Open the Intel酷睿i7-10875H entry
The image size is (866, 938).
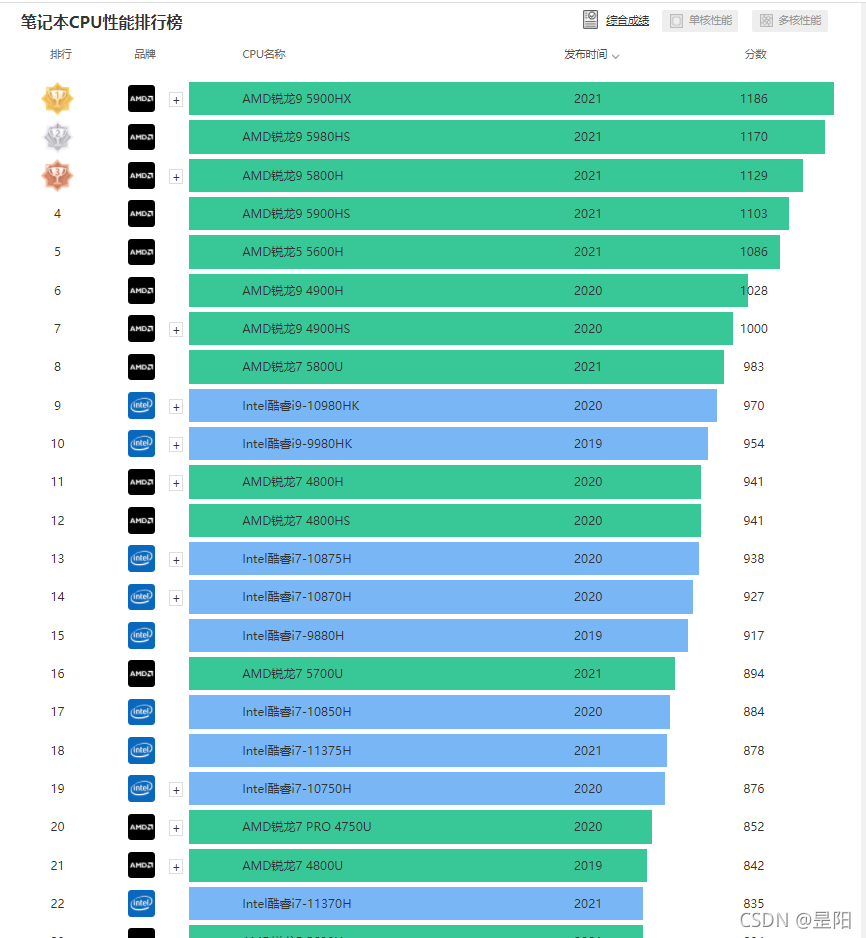pos(297,559)
